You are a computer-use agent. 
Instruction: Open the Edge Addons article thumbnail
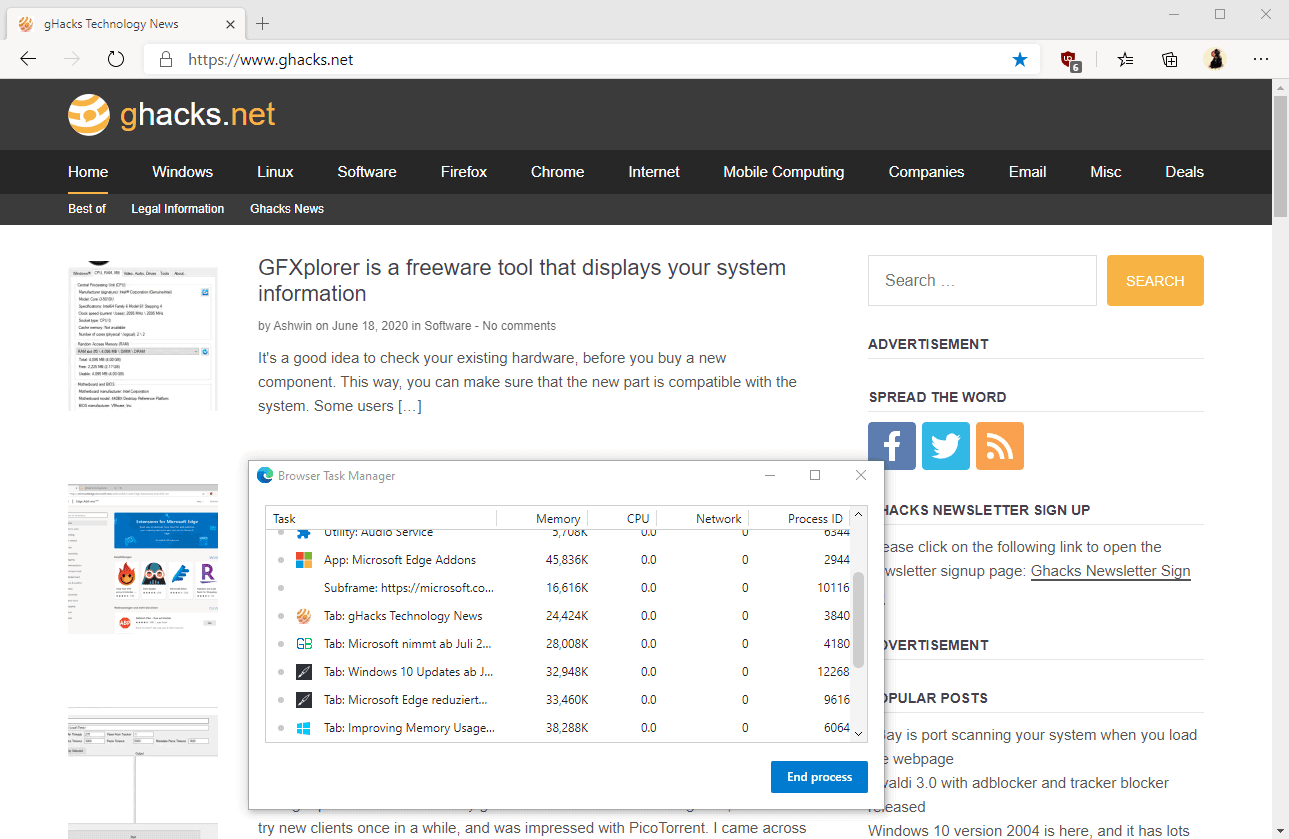tap(143, 559)
